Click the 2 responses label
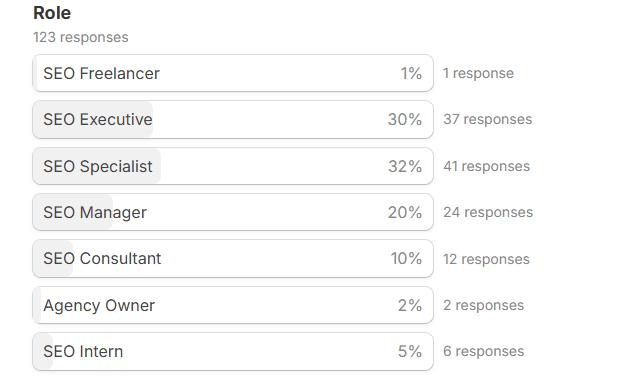The image size is (641, 391). coord(484,305)
